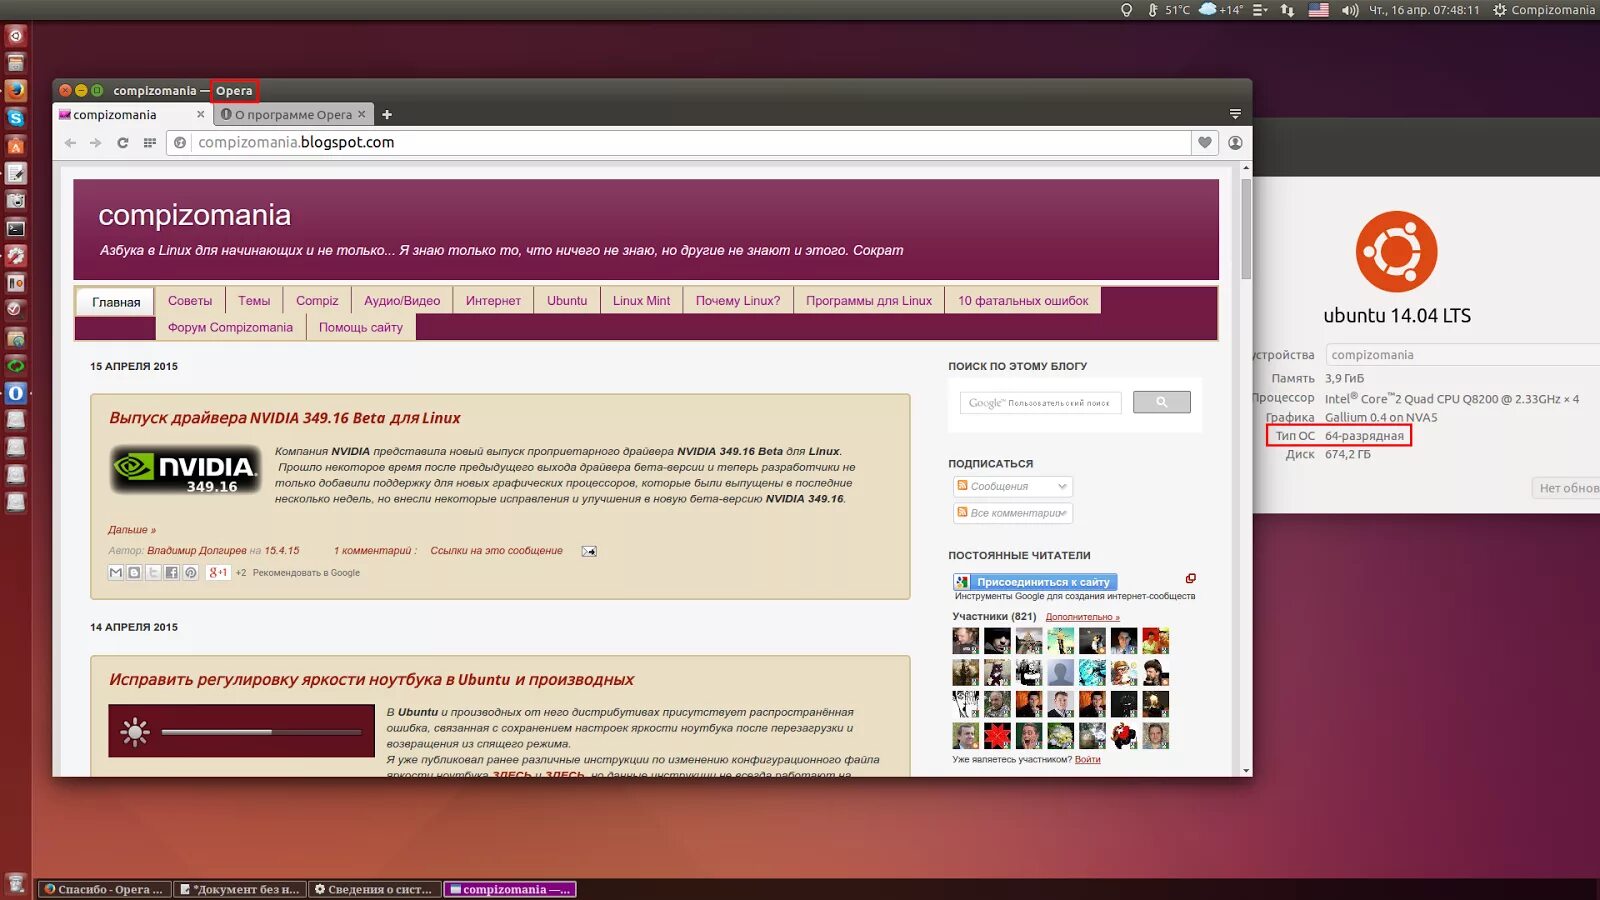The height and width of the screenshot is (900, 1600).
Task: Click the Google +1 button
Action: tap(218, 573)
